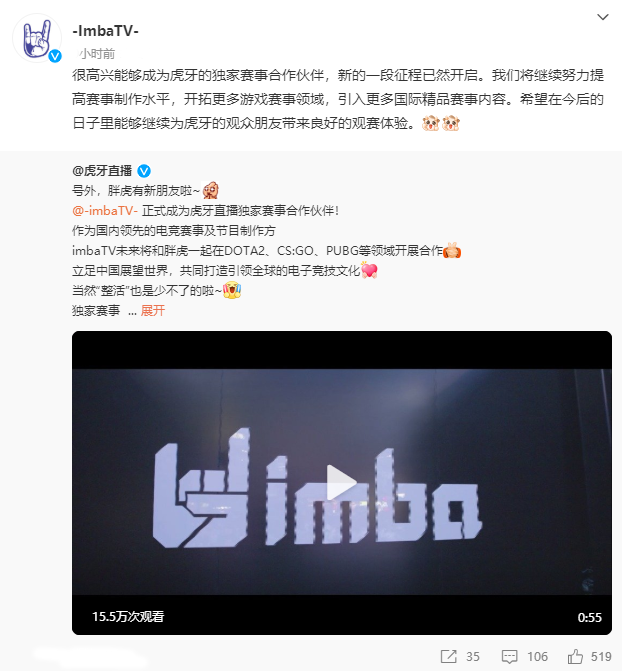Open the post options chevron menu
Screen dimensions: 622x671
point(603,17)
